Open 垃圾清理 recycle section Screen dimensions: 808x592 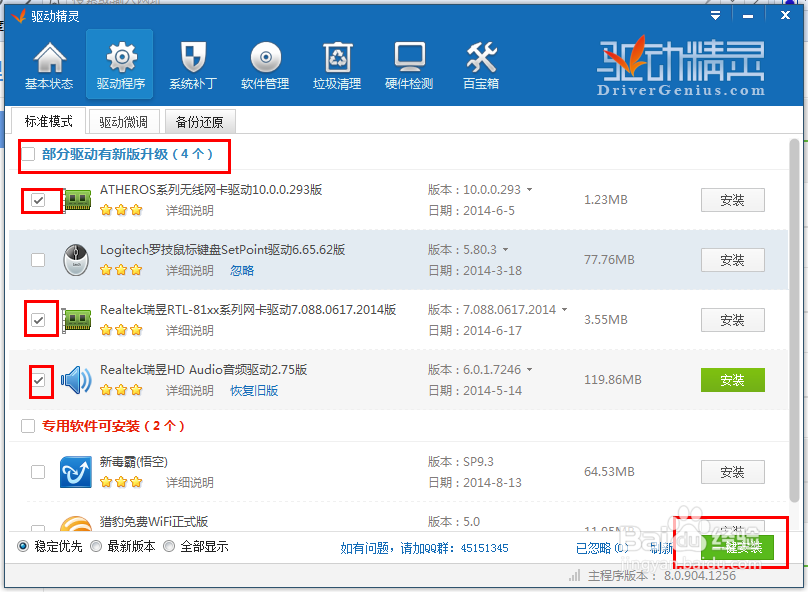click(x=337, y=65)
